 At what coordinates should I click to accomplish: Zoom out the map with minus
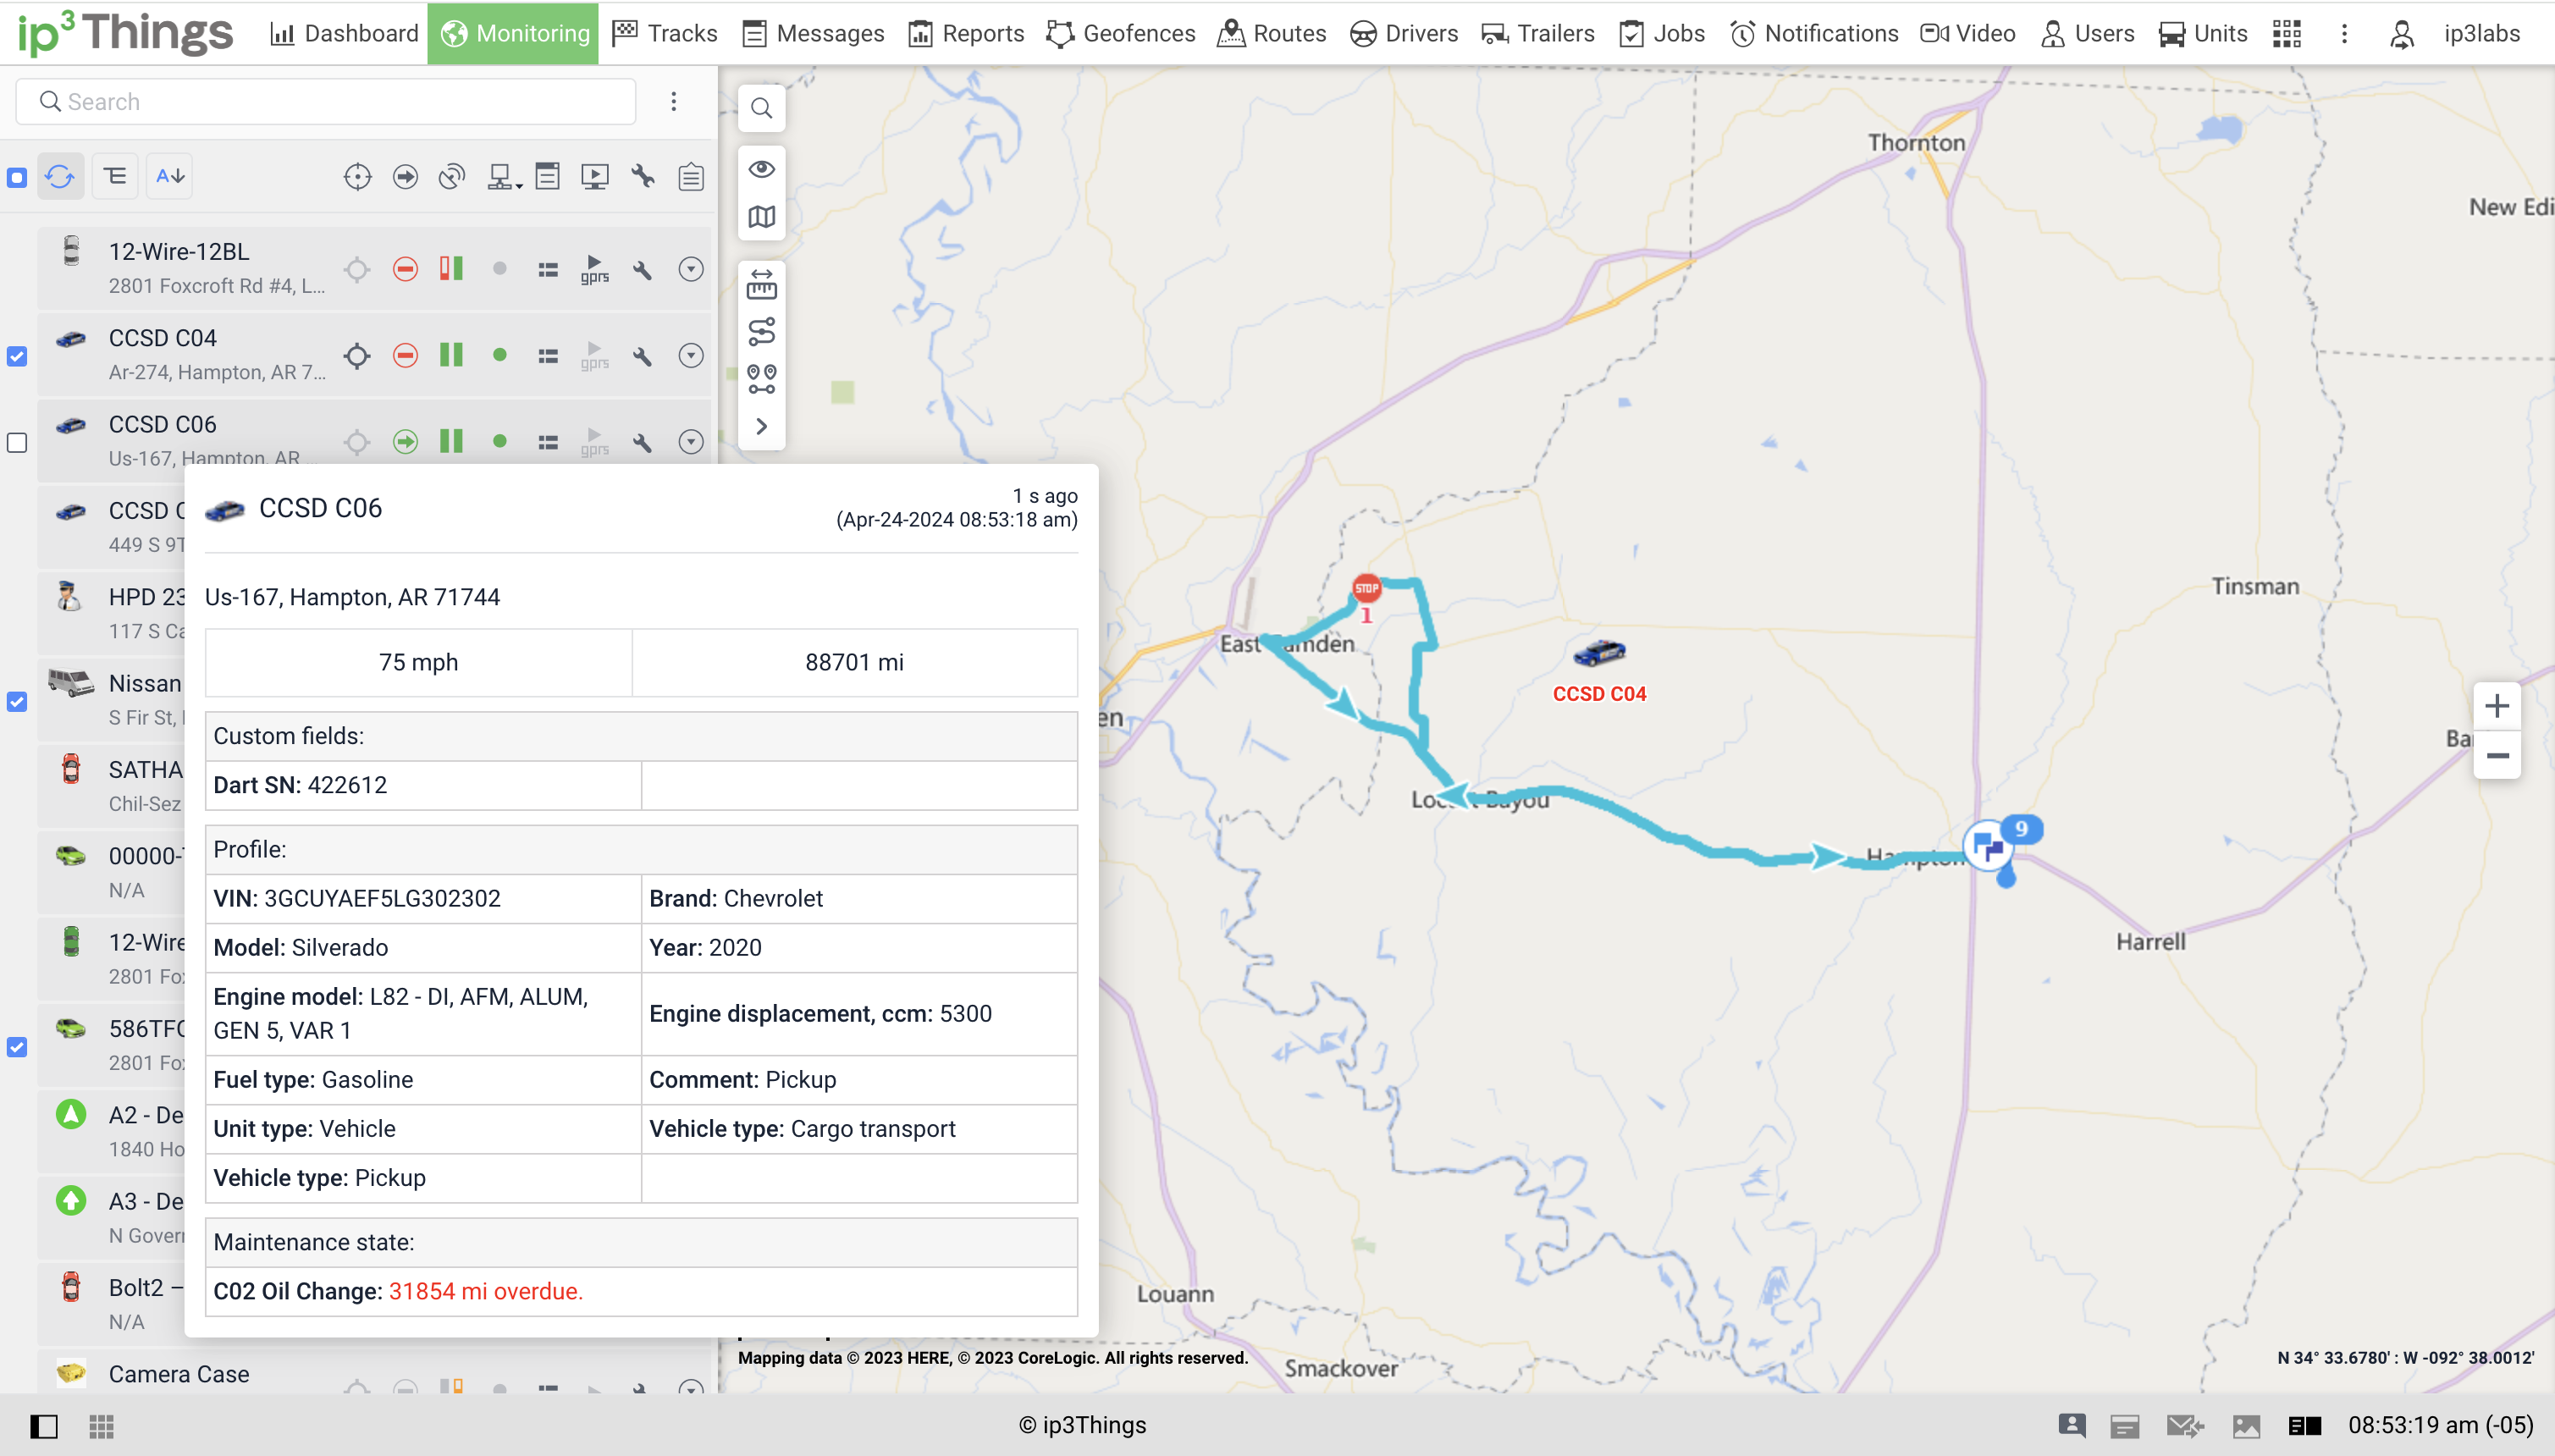[x=2497, y=756]
